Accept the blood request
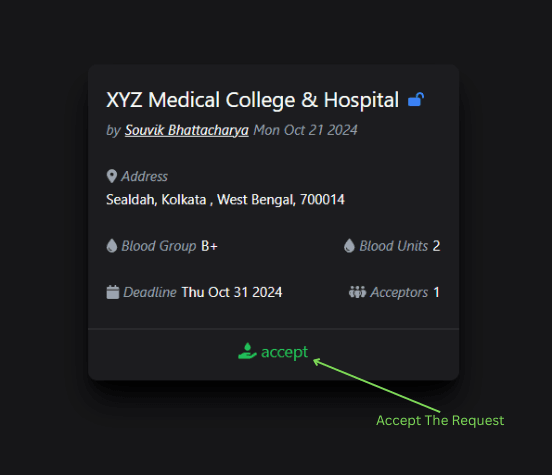Image resolution: width=552 pixels, height=475 pixels. click(x=273, y=352)
